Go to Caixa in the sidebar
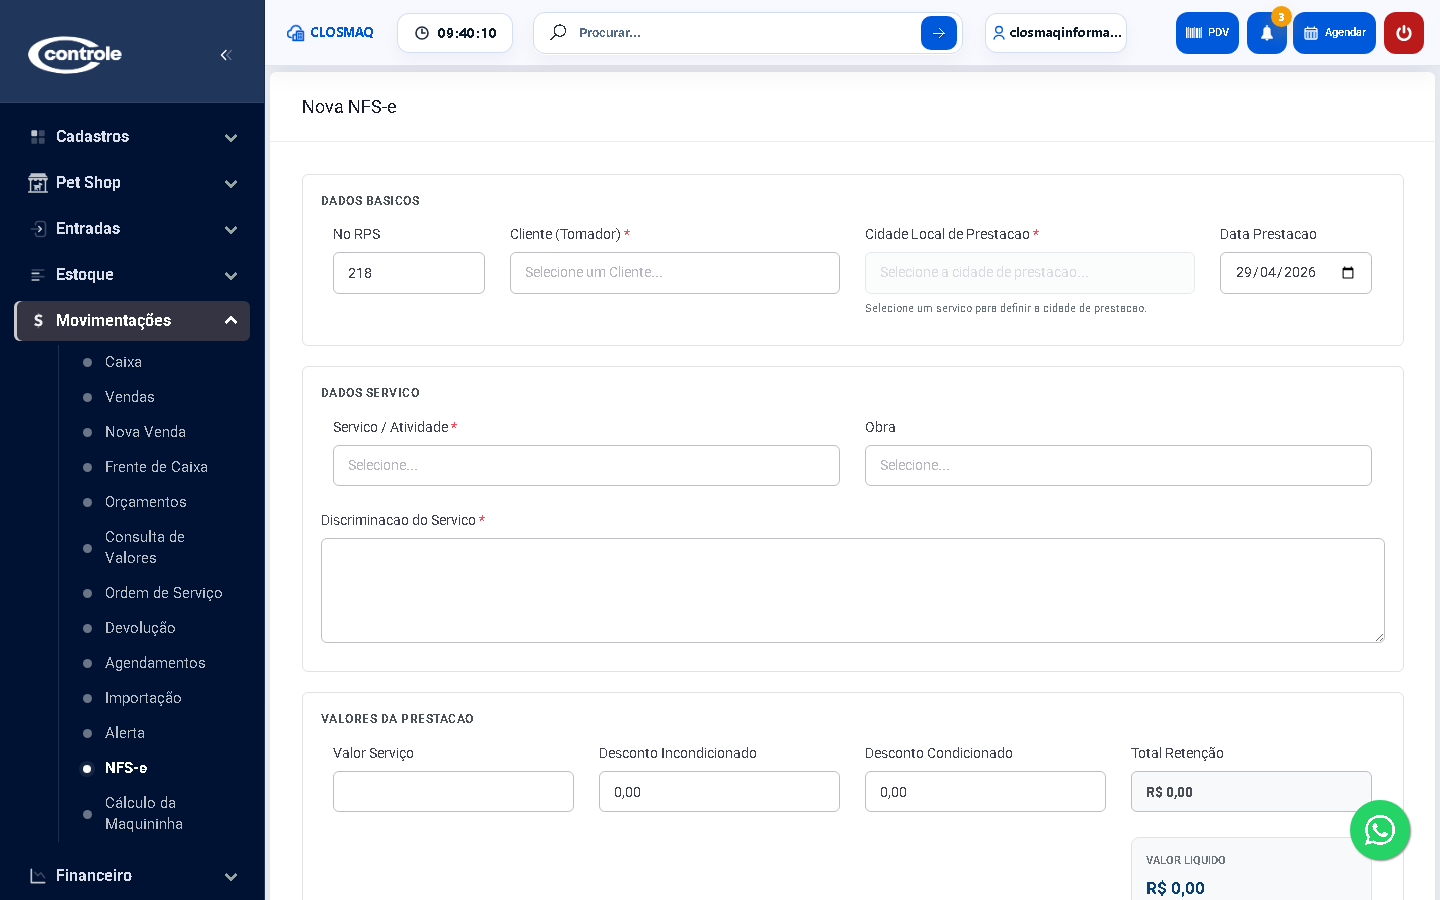Screen dimensions: 1440x900 pyautogui.click(x=123, y=362)
